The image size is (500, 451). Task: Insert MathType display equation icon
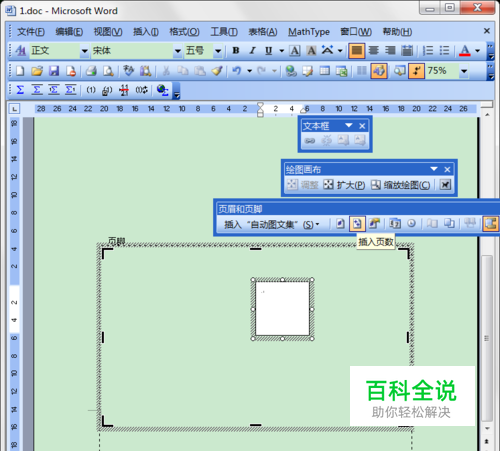(37, 90)
